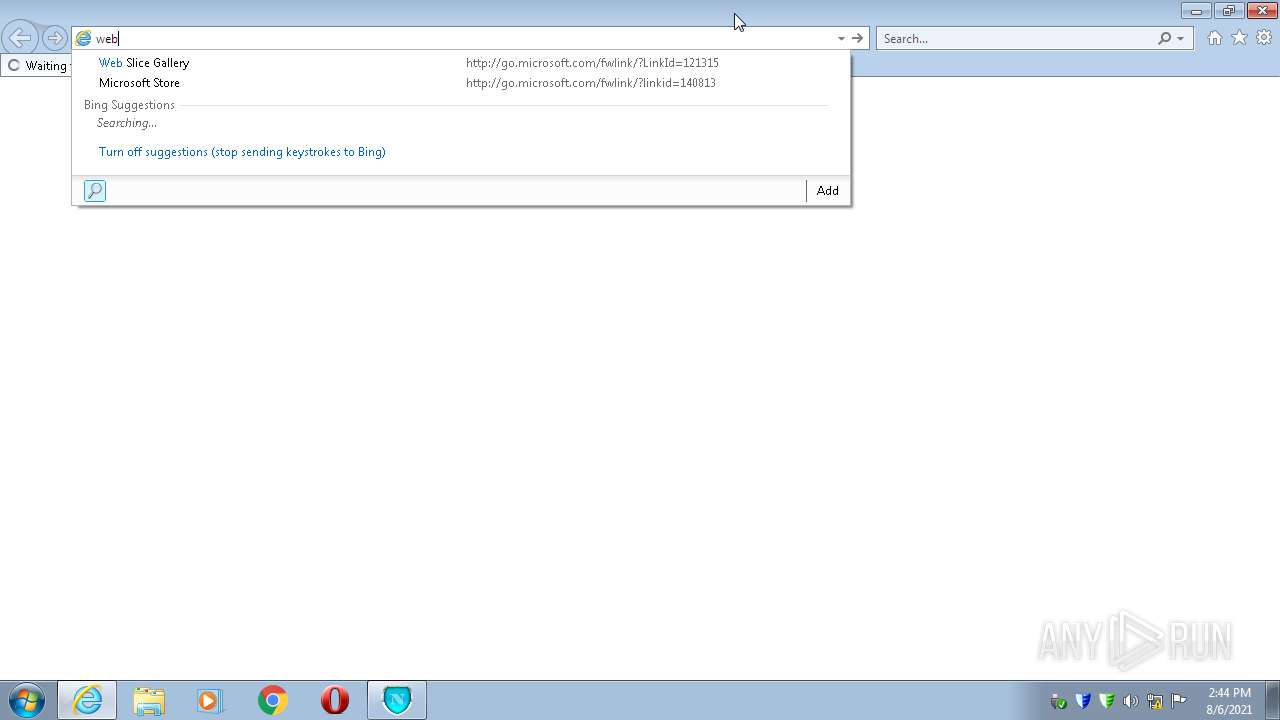1280x720 pixels.
Task: Launch Windows Media Player from taskbar
Action: coord(210,700)
